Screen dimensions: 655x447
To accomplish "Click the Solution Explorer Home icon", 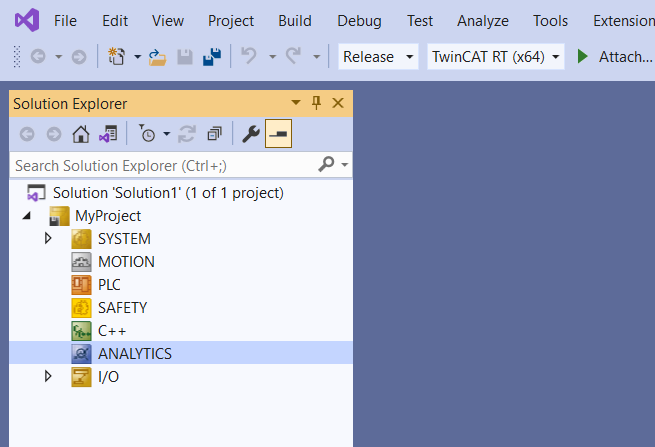I will coord(81,134).
